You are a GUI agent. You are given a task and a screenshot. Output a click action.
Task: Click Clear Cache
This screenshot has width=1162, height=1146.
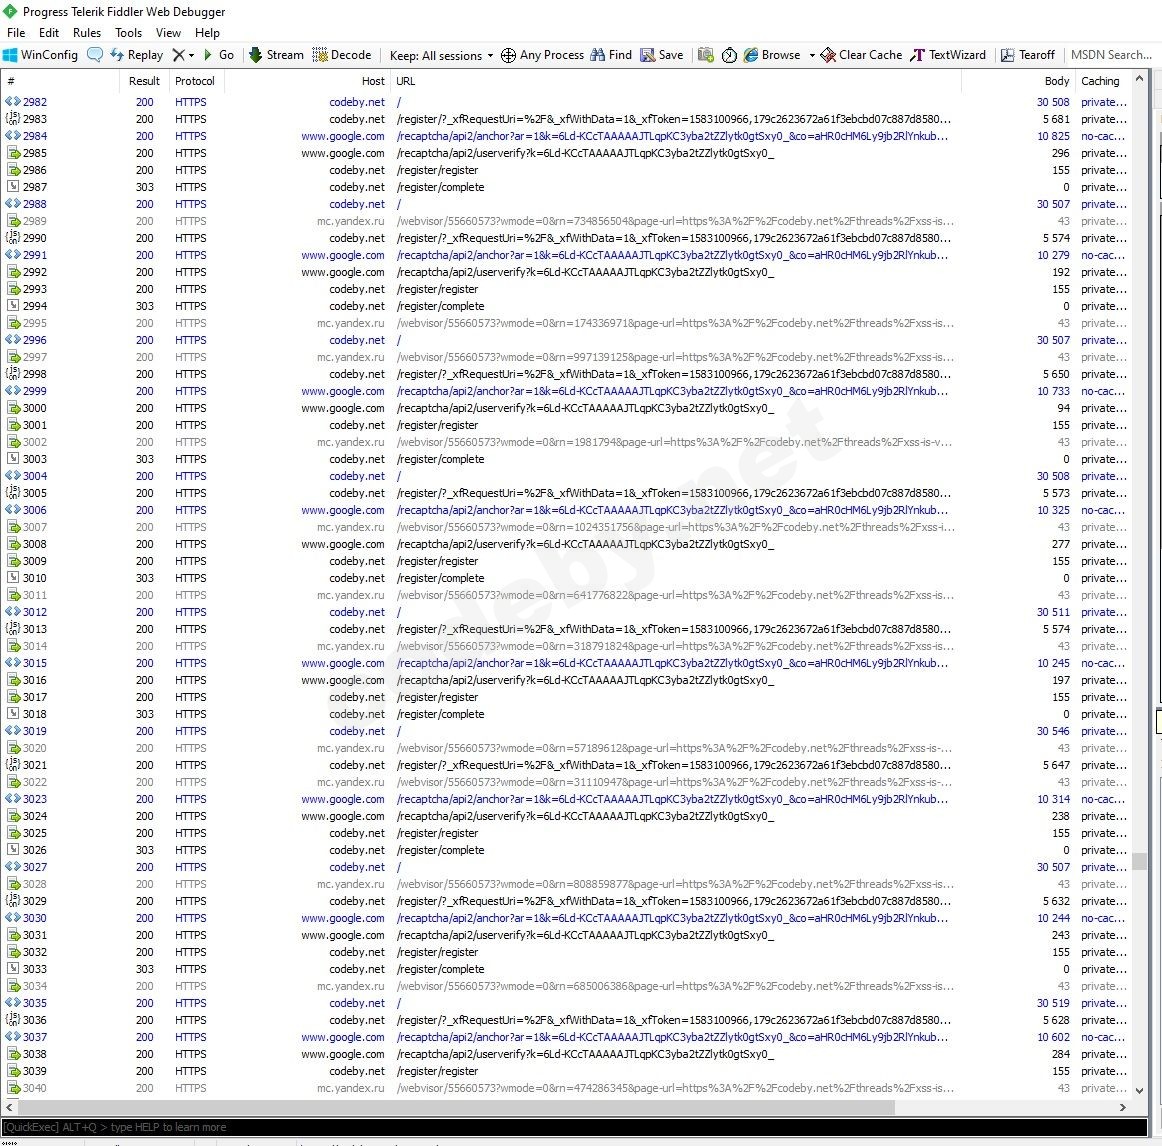(861, 55)
